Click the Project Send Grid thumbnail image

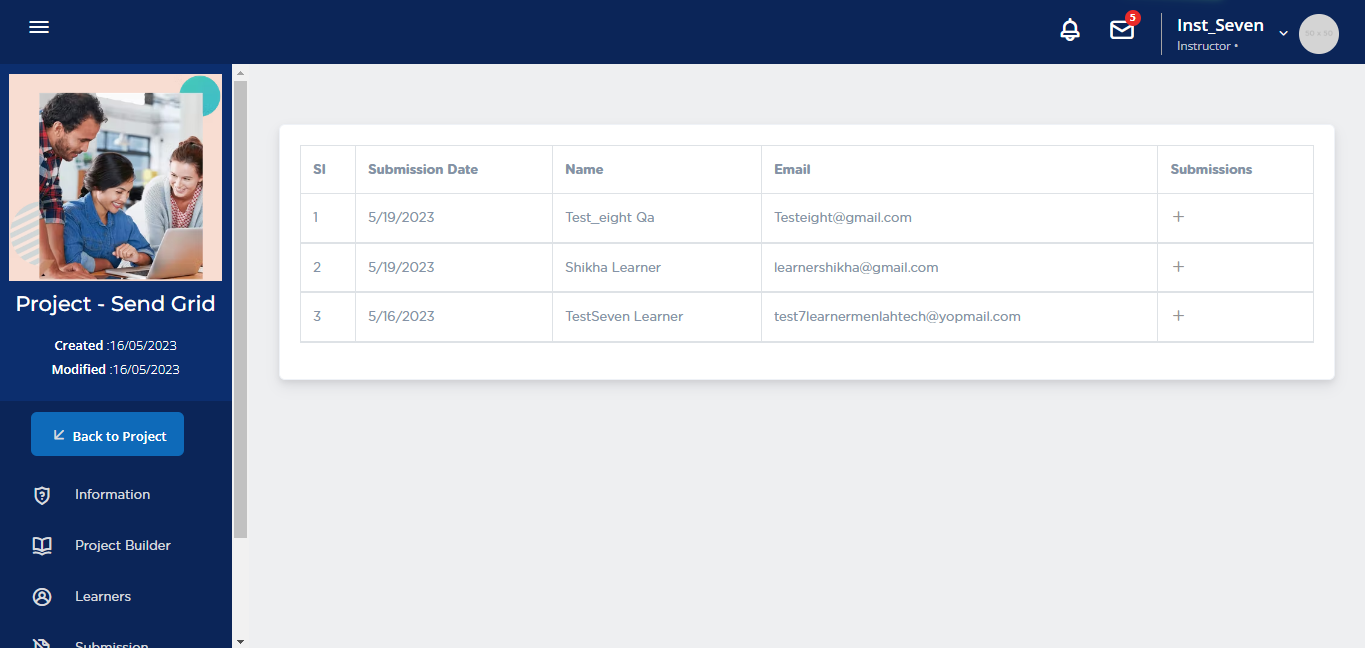click(115, 178)
